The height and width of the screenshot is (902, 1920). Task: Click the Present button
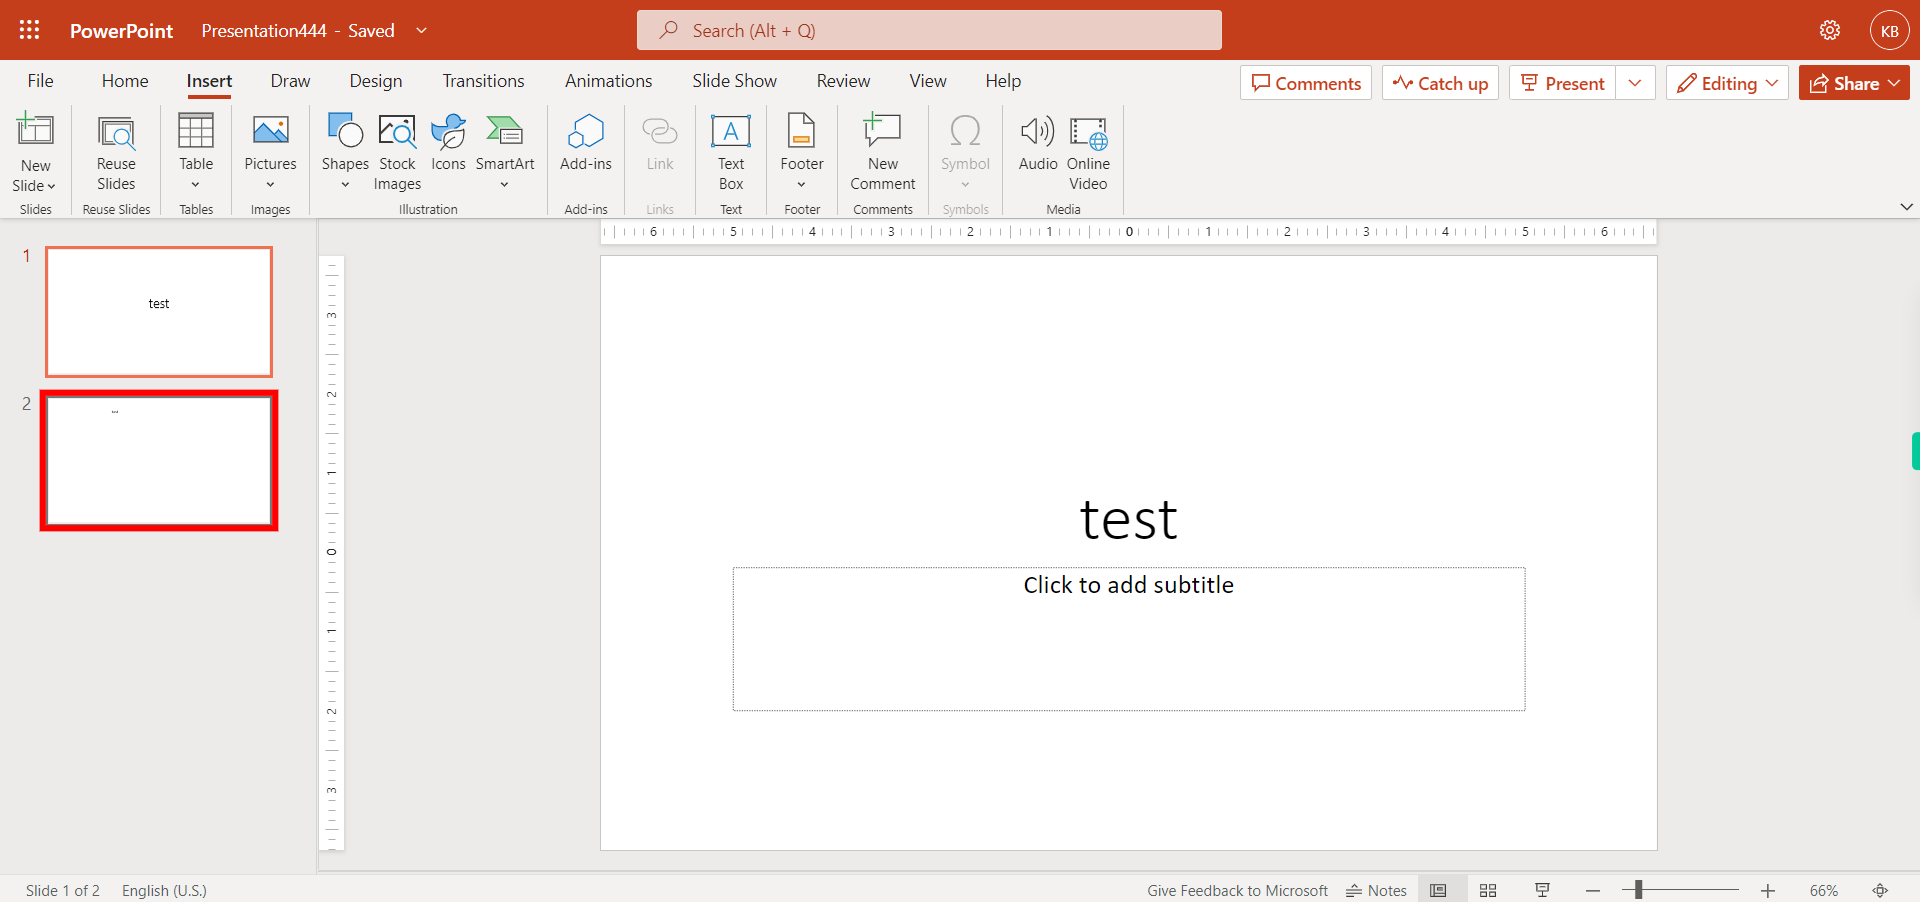tap(1563, 83)
